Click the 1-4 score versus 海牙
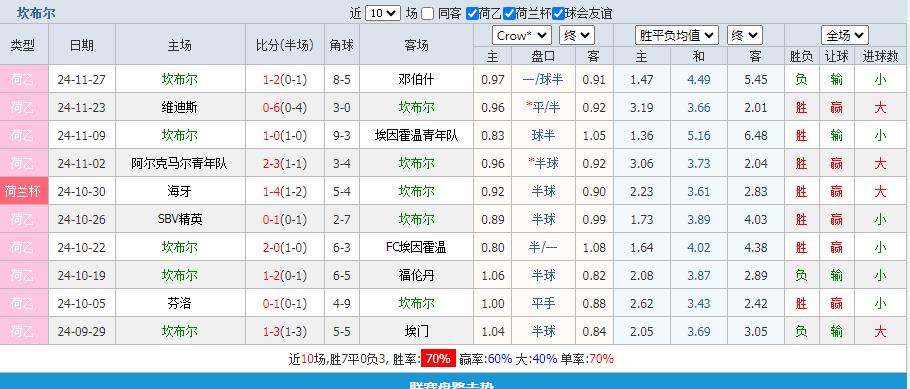 click(x=272, y=192)
